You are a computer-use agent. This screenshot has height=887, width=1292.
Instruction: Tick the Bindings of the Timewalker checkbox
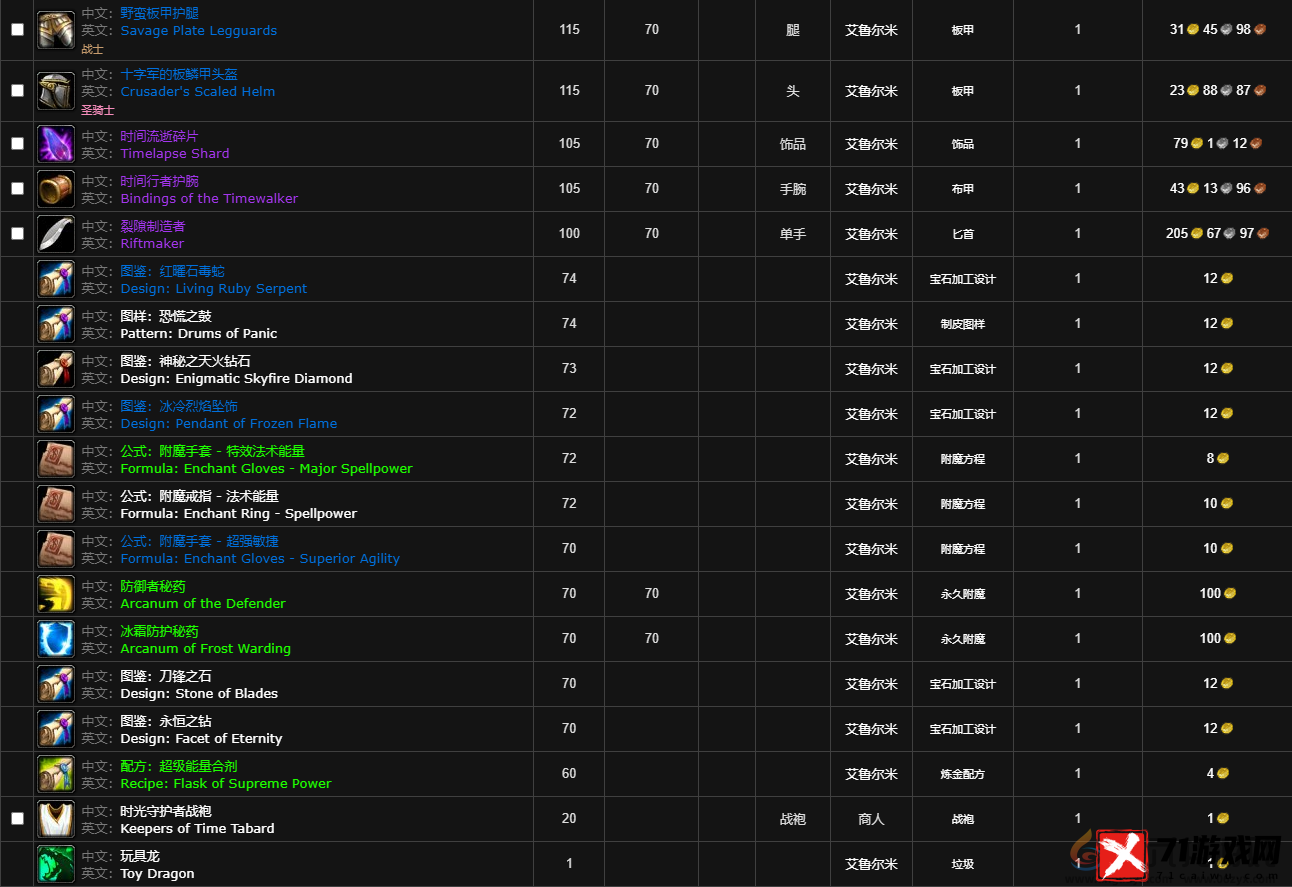17,188
